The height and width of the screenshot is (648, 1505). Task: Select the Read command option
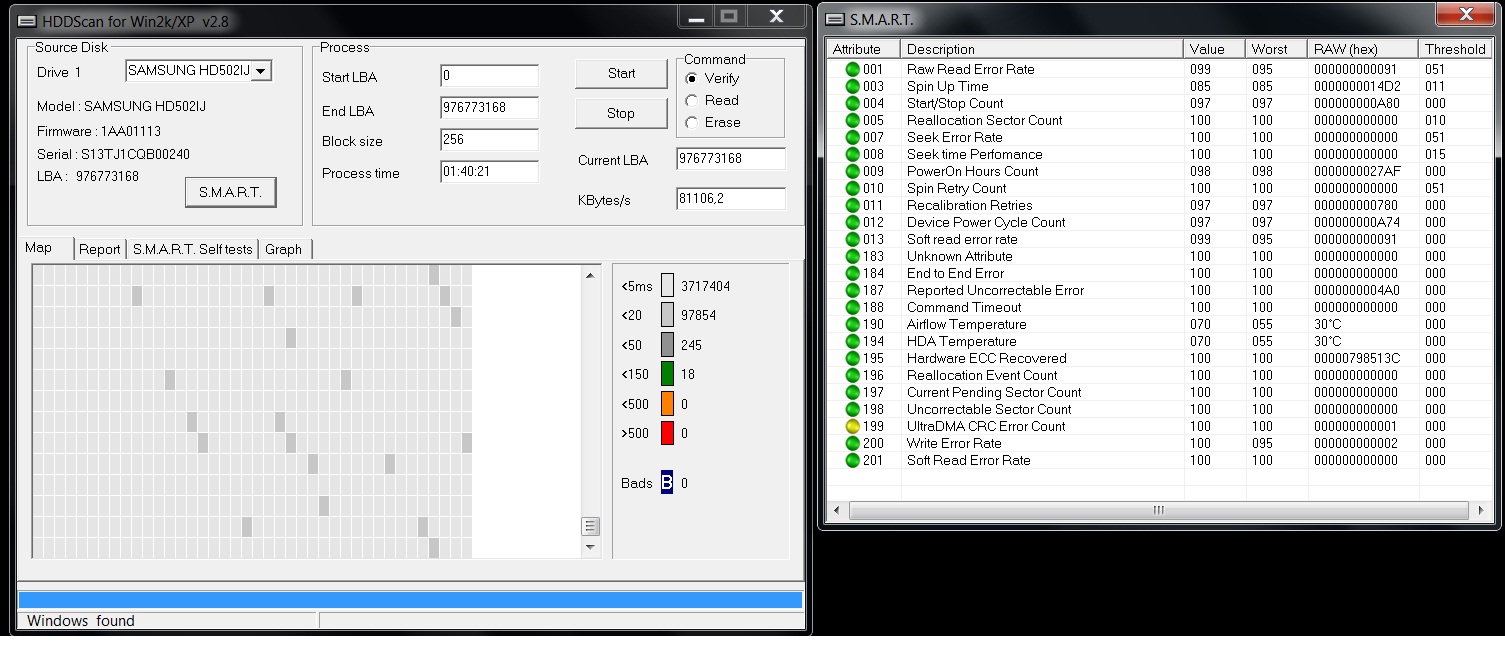pyautogui.click(x=691, y=100)
